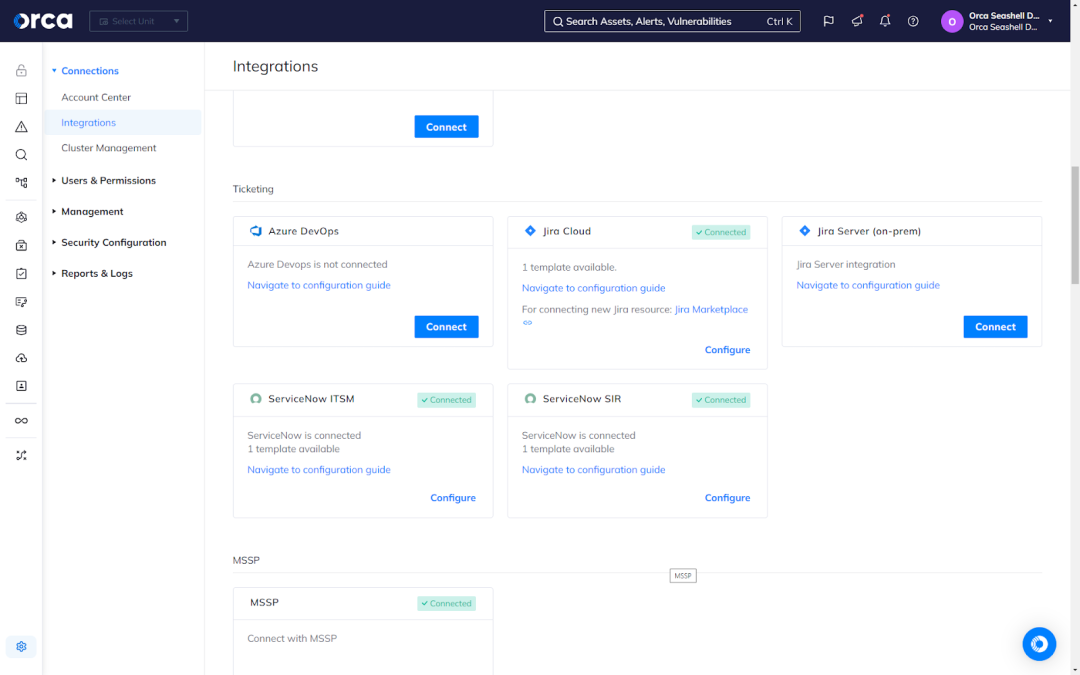Connect Azure DevOps
This screenshot has height=675, width=1080.
(446, 326)
